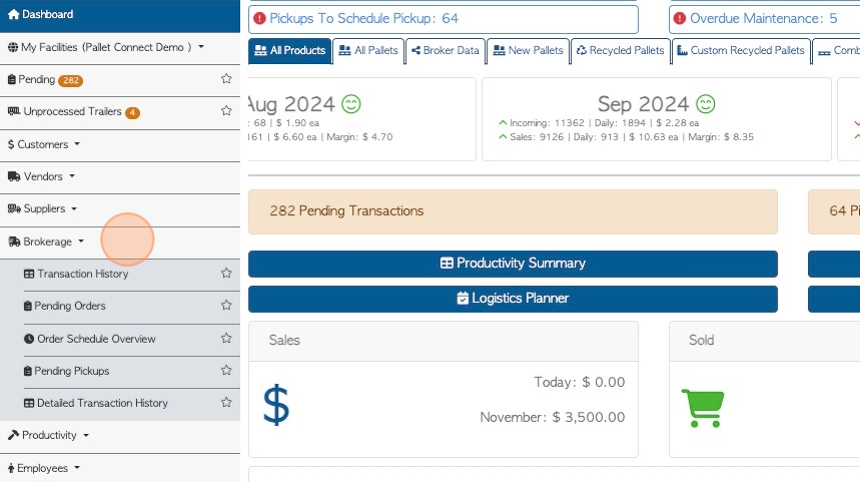
Task: Click the Sep 2024 smiley face icon
Action: coord(705,104)
